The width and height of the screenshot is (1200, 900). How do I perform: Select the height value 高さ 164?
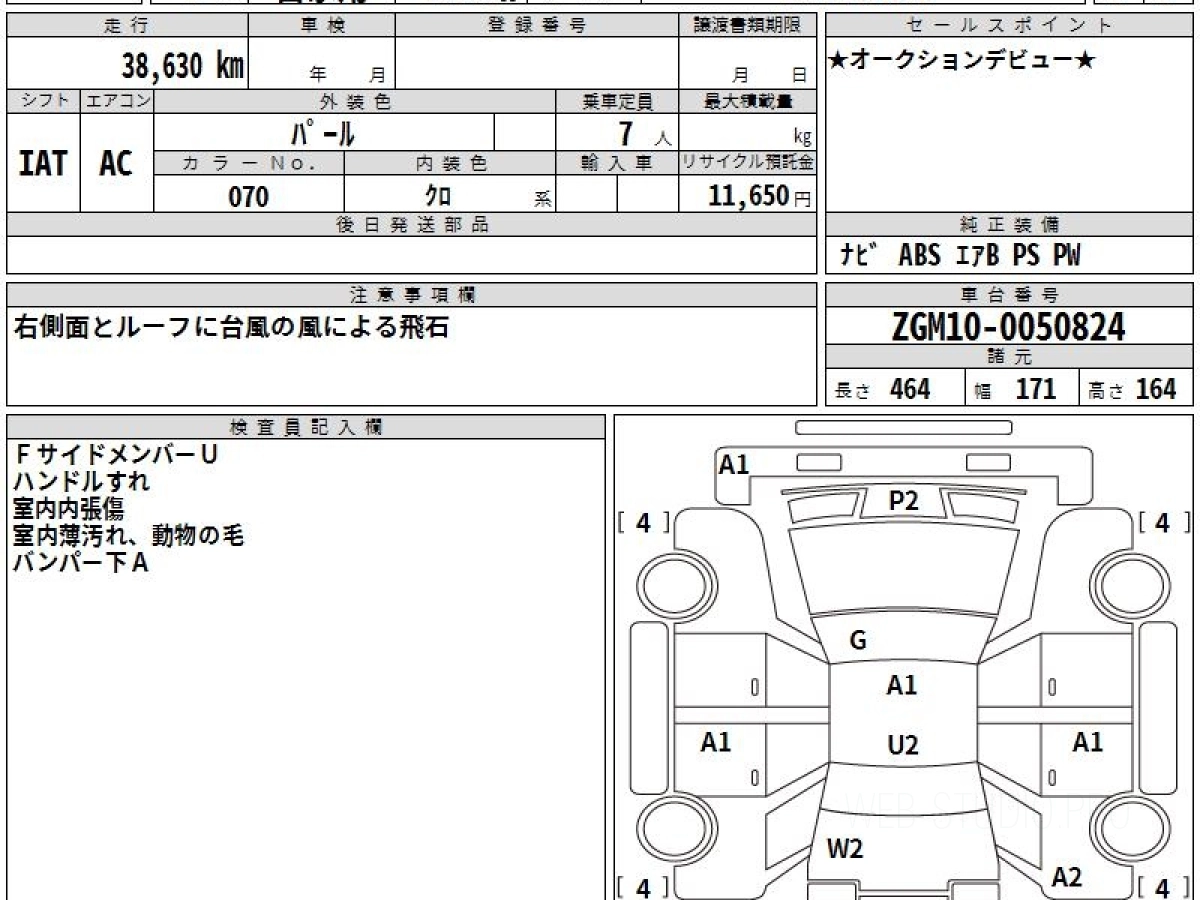1133,389
